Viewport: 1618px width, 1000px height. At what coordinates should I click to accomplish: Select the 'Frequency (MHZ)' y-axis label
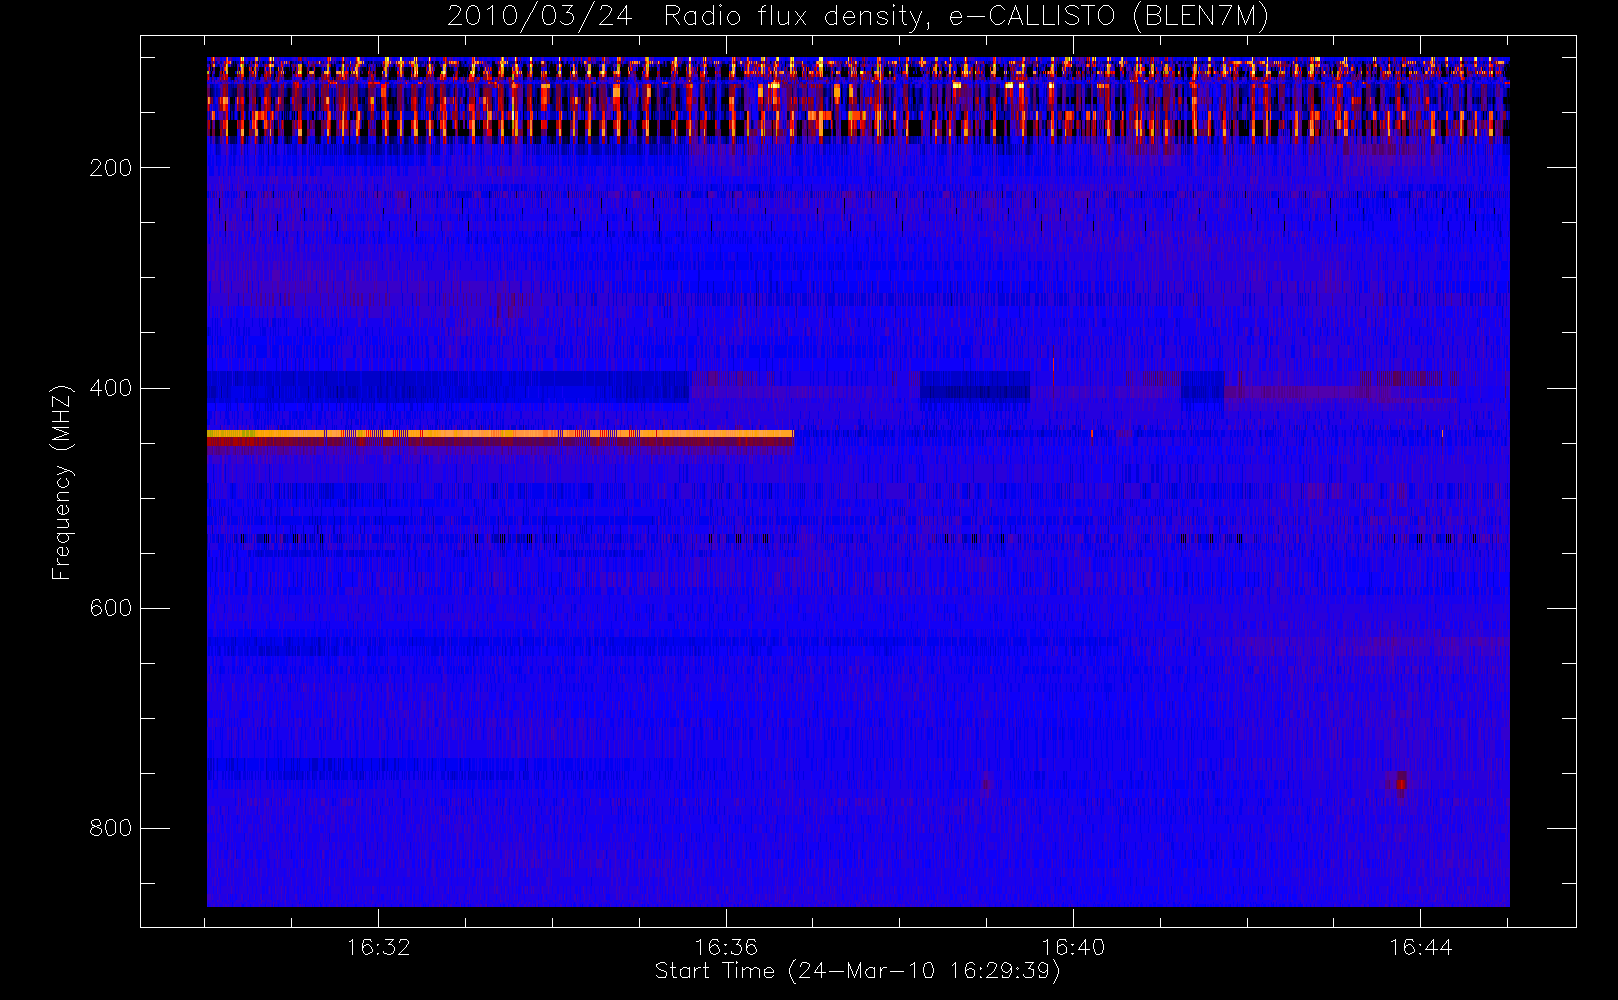click(62, 482)
